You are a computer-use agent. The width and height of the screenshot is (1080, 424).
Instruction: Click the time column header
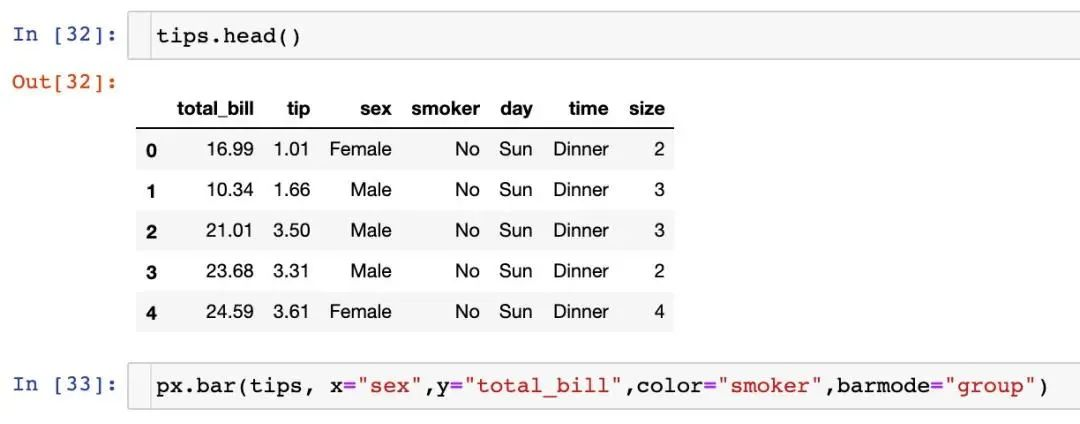click(588, 109)
